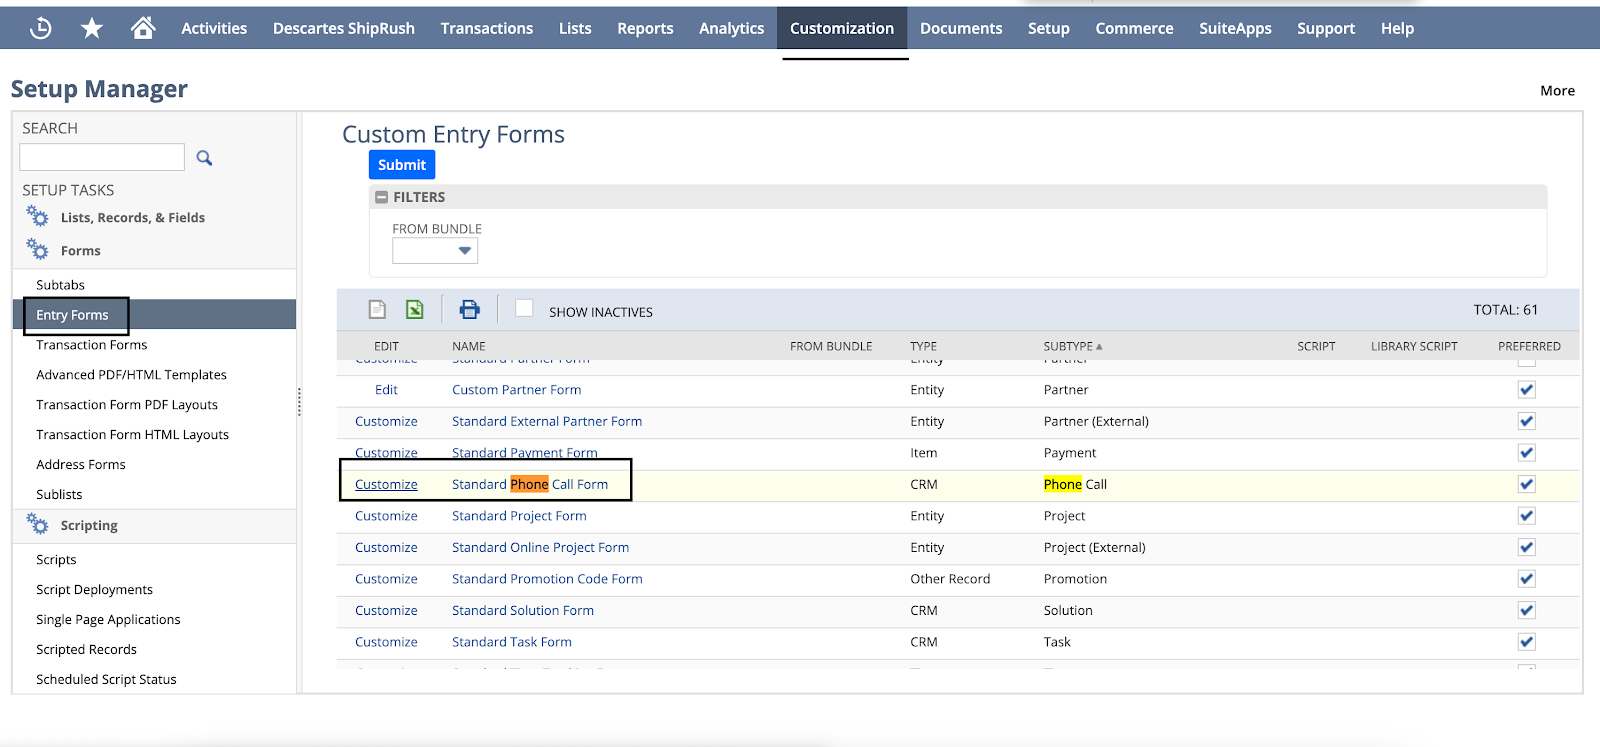Toggle Preferred checkbox for Standard Solution Form
Image resolution: width=1600 pixels, height=747 pixels.
coord(1526,610)
